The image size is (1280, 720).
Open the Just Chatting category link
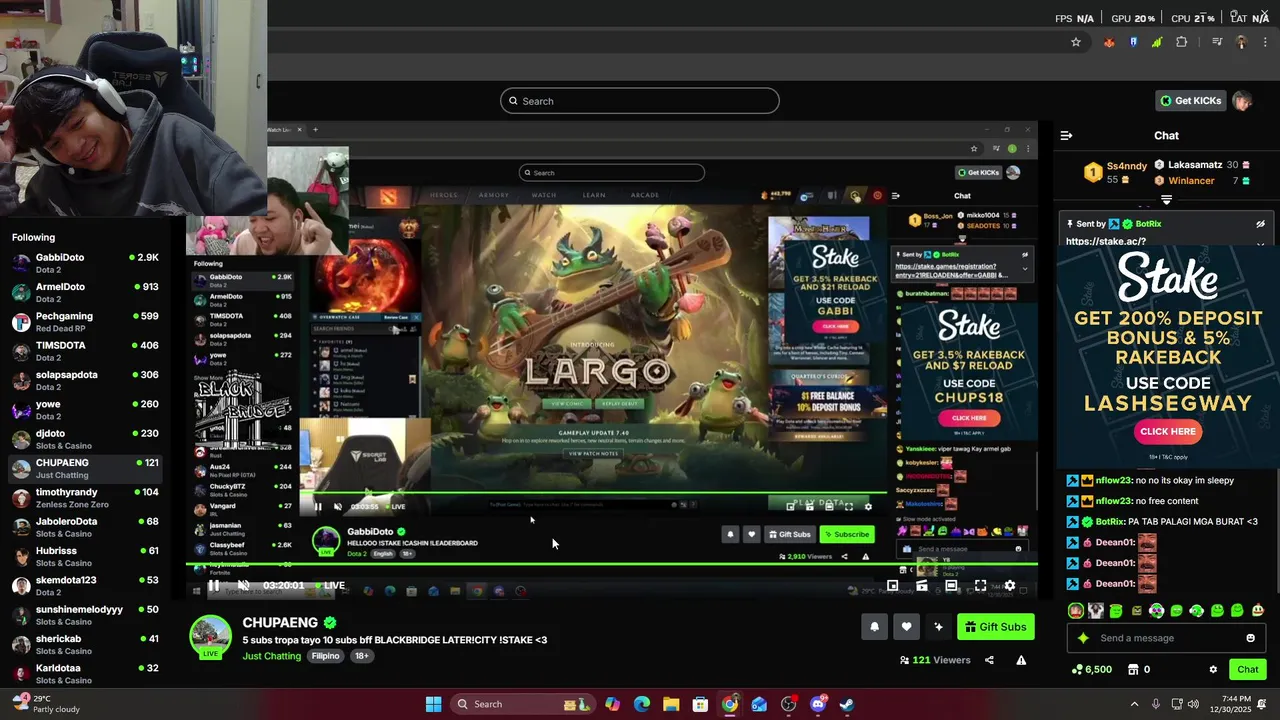point(271,656)
